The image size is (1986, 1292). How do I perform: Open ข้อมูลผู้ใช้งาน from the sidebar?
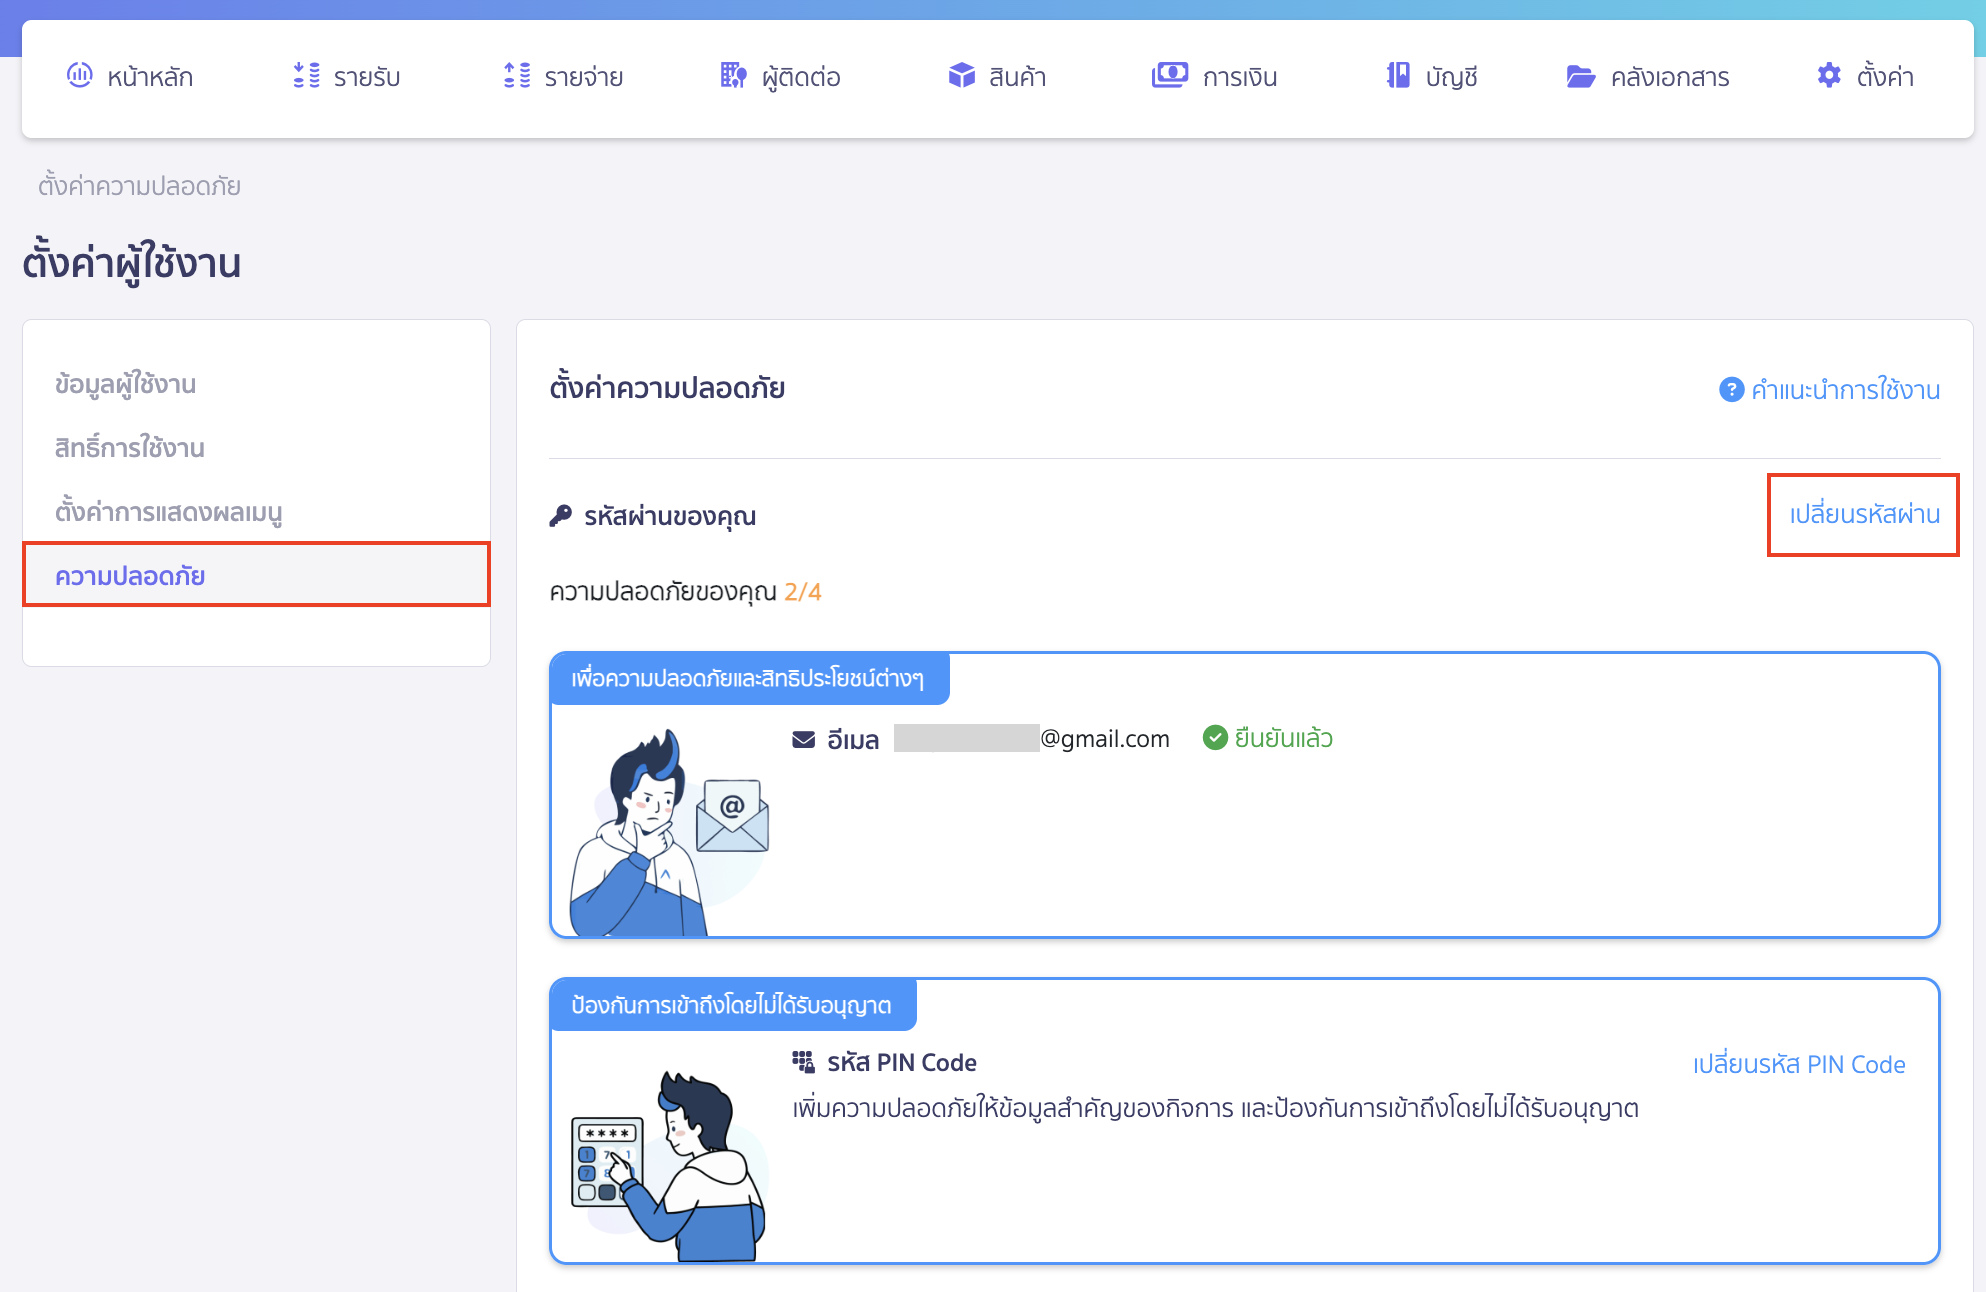(x=125, y=383)
